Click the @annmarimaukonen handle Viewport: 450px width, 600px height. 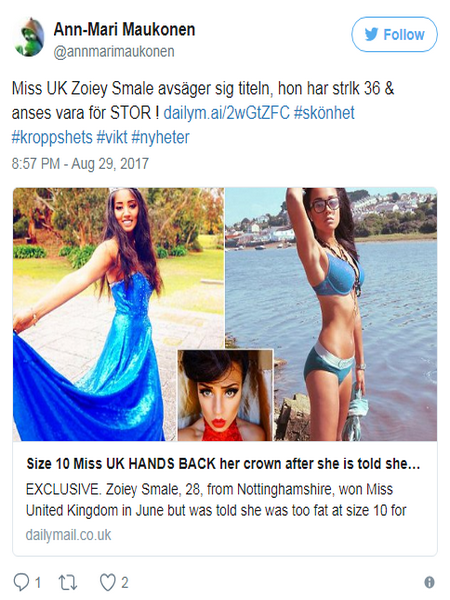[x=114, y=52]
